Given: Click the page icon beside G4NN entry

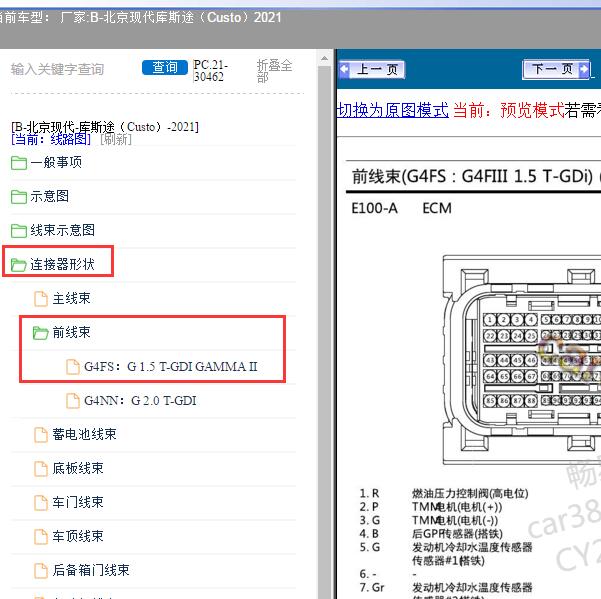Looking at the screenshot, I should point(73,401).
